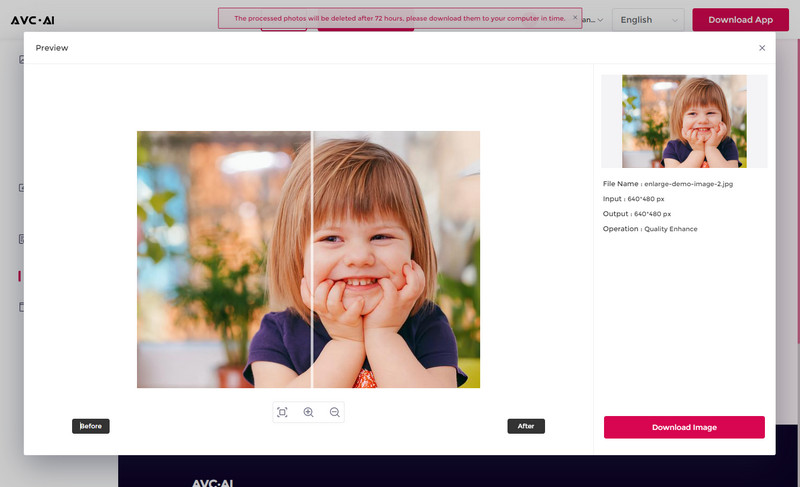800x487 pixels.
Task: Zoom in with the magnifier plus icon
Action: pos(308,412)
